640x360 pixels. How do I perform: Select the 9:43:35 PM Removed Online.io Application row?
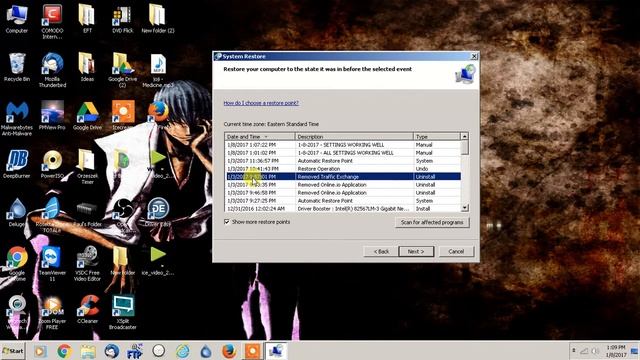pos(343,184)
